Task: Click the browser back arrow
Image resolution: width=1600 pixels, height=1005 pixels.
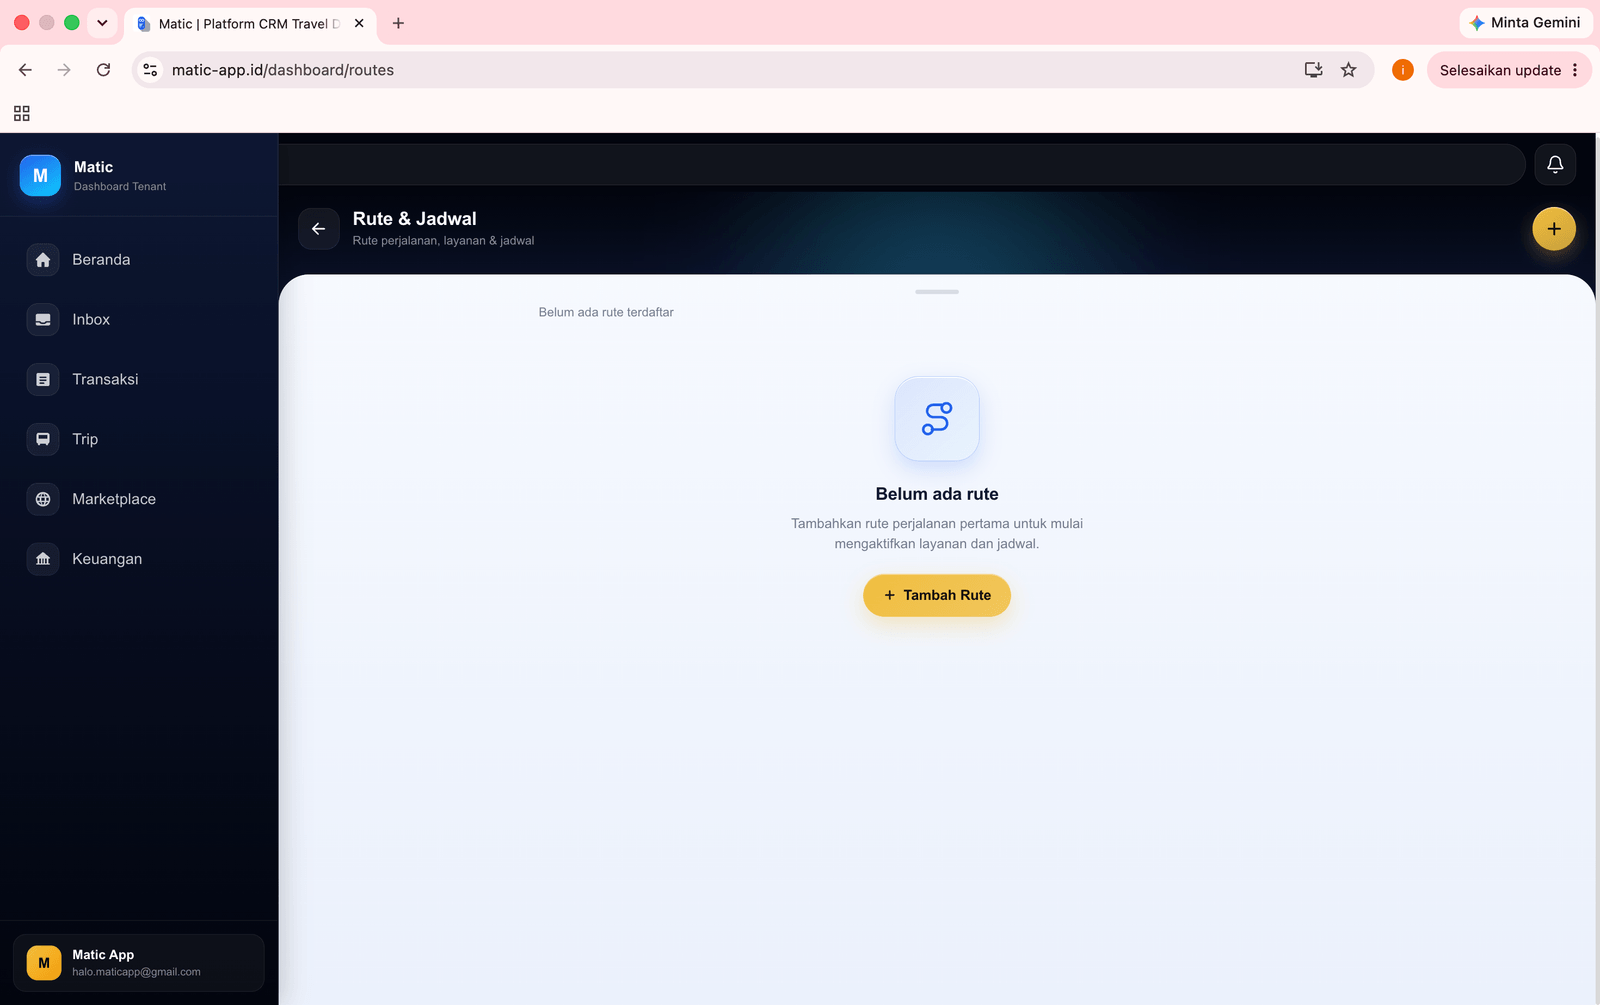Action: (x=26, y=70)
